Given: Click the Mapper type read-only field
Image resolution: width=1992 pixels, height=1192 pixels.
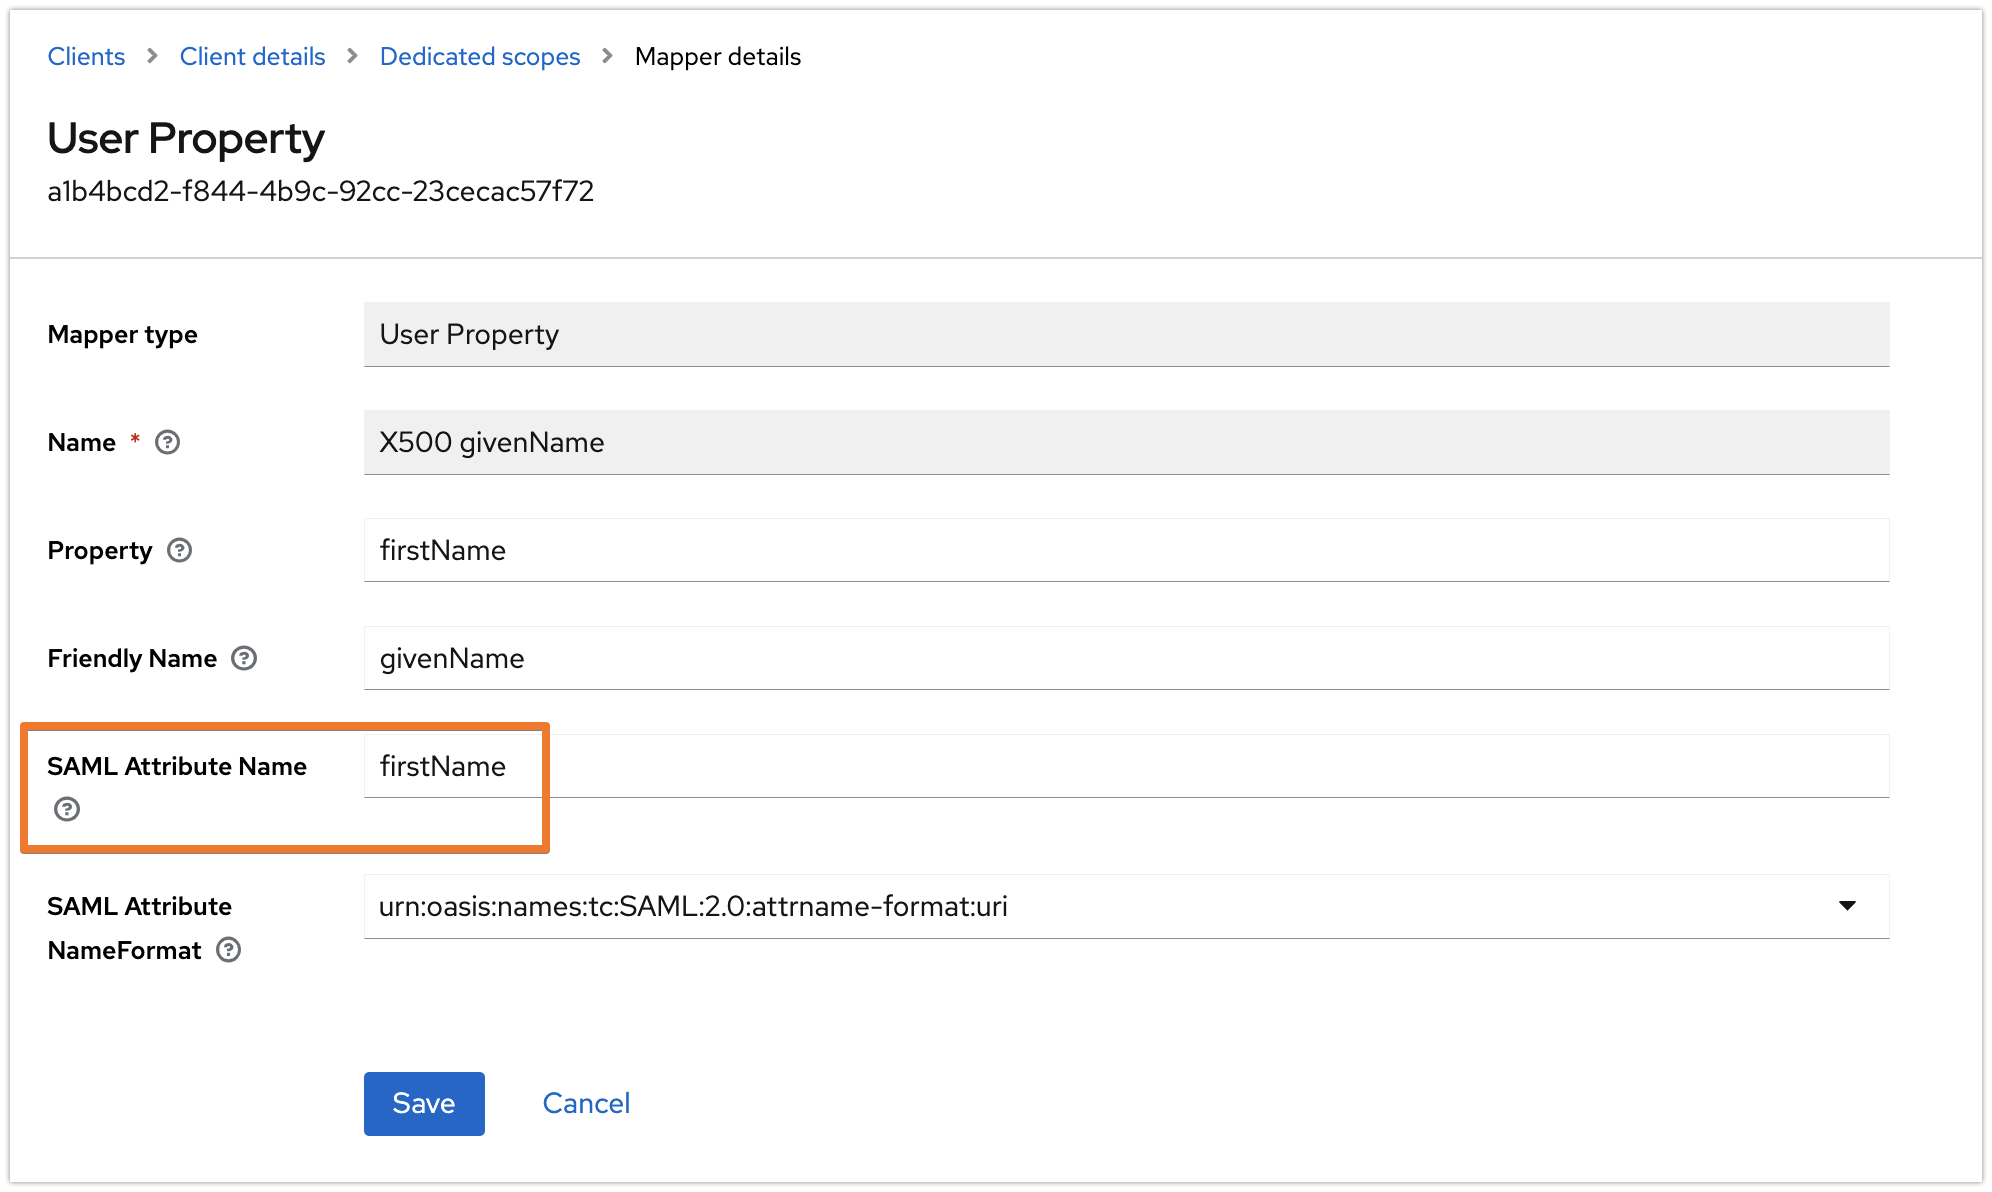Looking at the screenshot, I should point(1126,334).
